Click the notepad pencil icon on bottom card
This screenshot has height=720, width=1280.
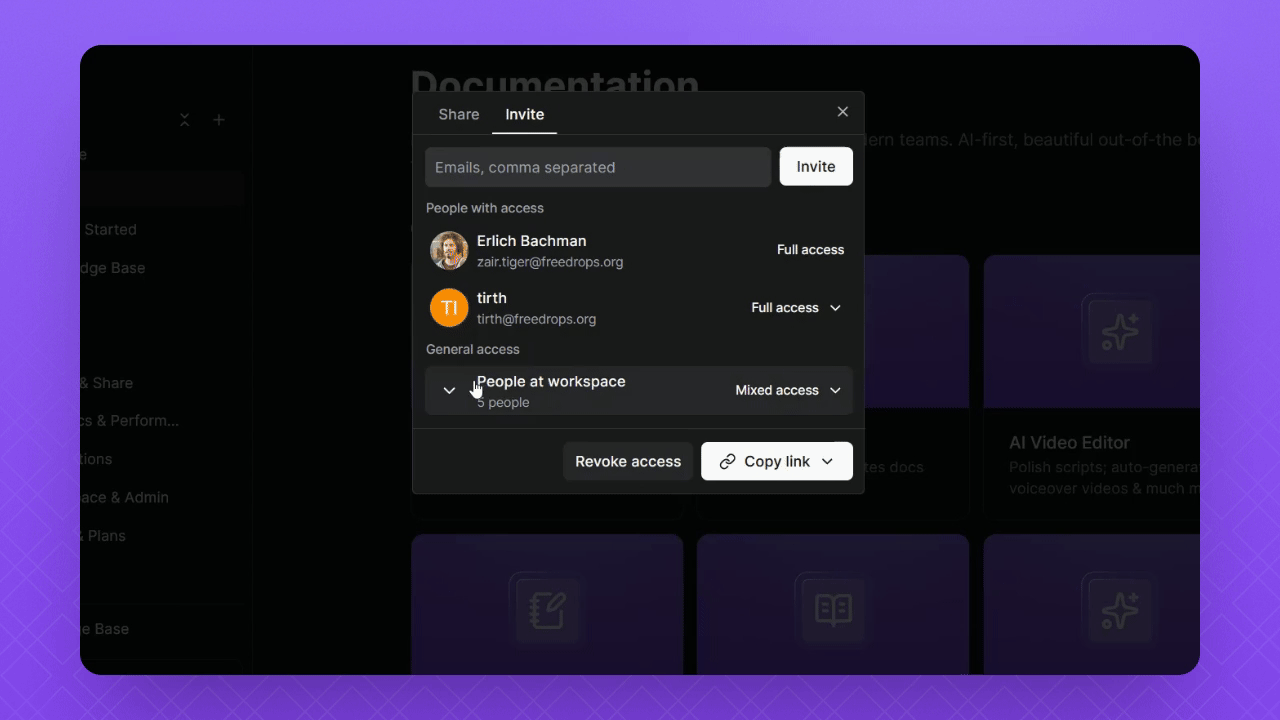tap(547, 608)
